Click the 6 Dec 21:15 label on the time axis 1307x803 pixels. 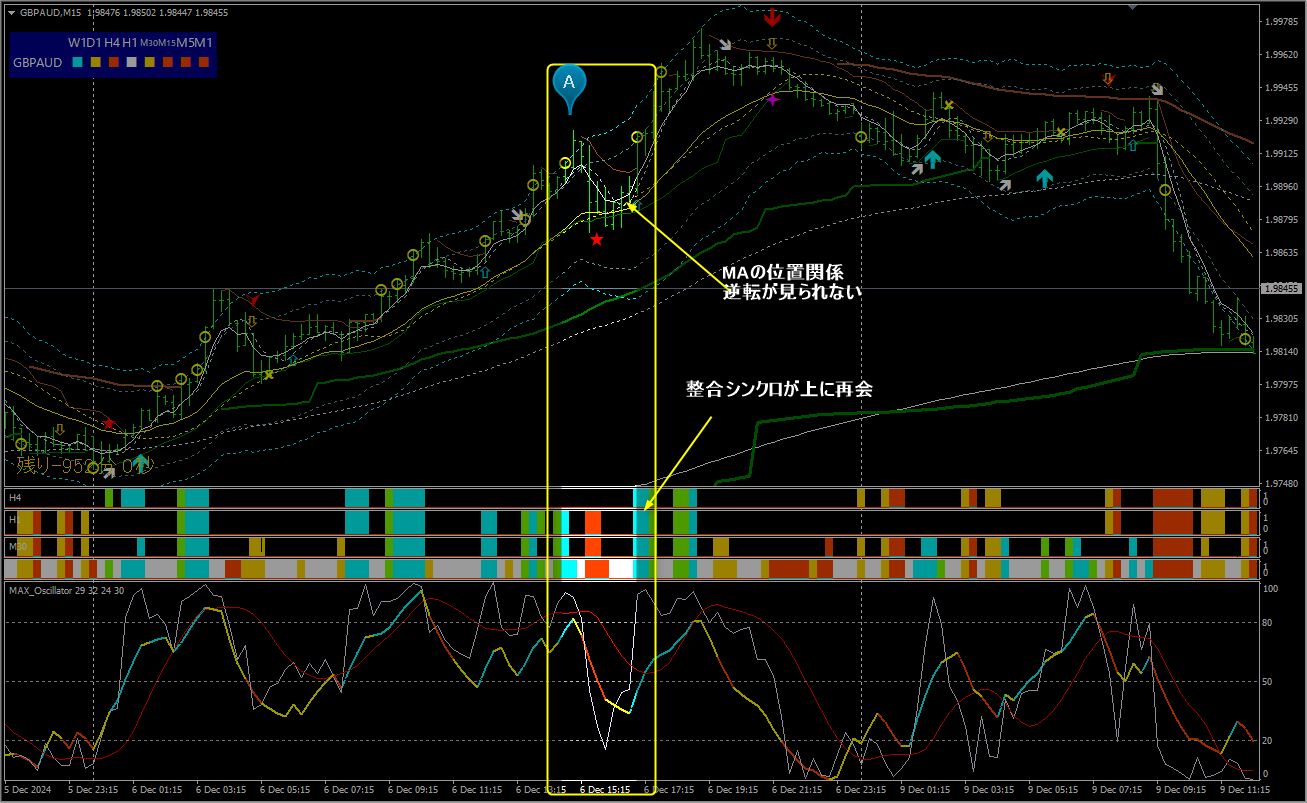[x=796, y=790]
